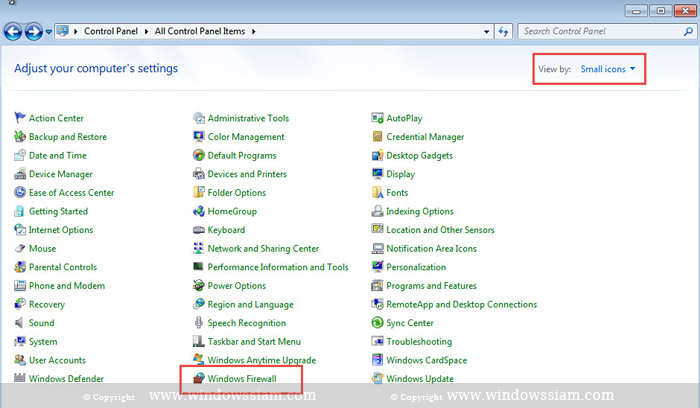Open the User Accounts link
This screenshot has height=408, width=700.
[x=57, y=360]
